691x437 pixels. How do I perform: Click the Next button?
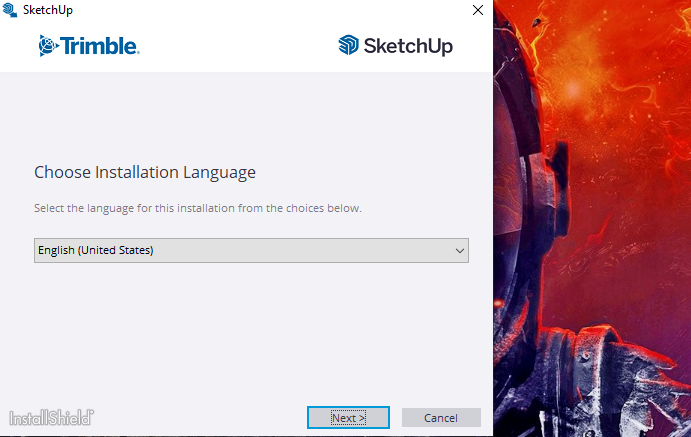pos(348,417)
